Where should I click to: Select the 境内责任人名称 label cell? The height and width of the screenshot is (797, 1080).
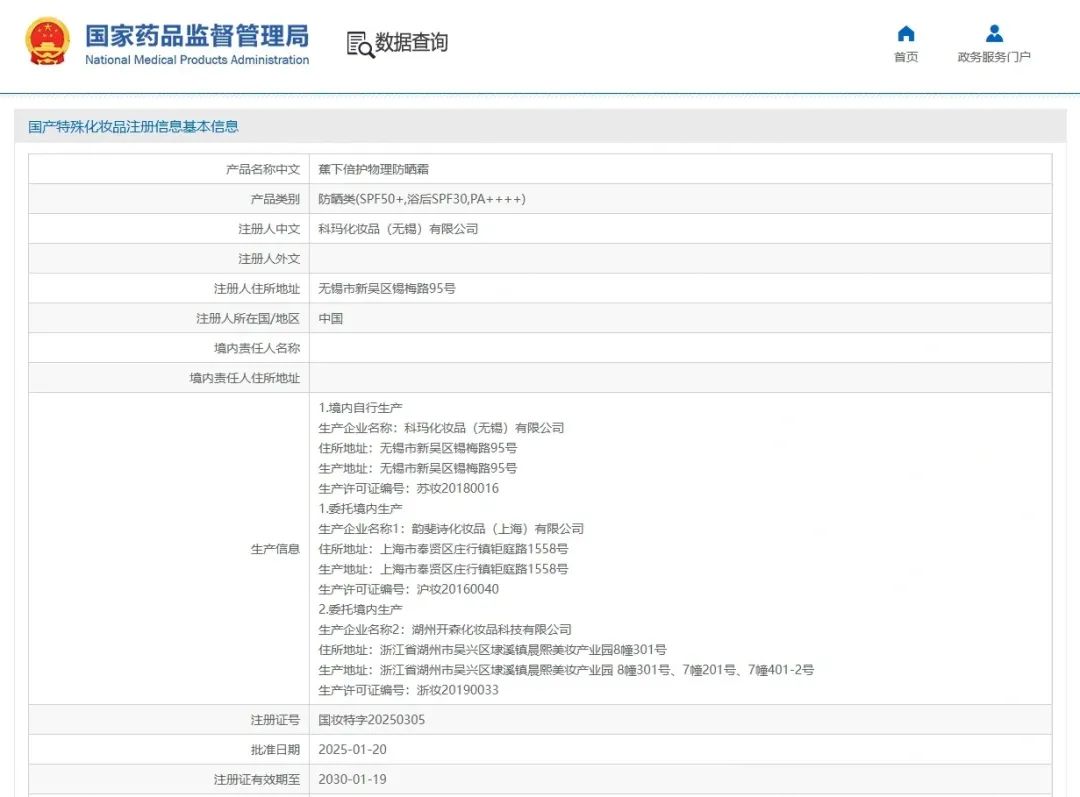click(x=169, y=348)
